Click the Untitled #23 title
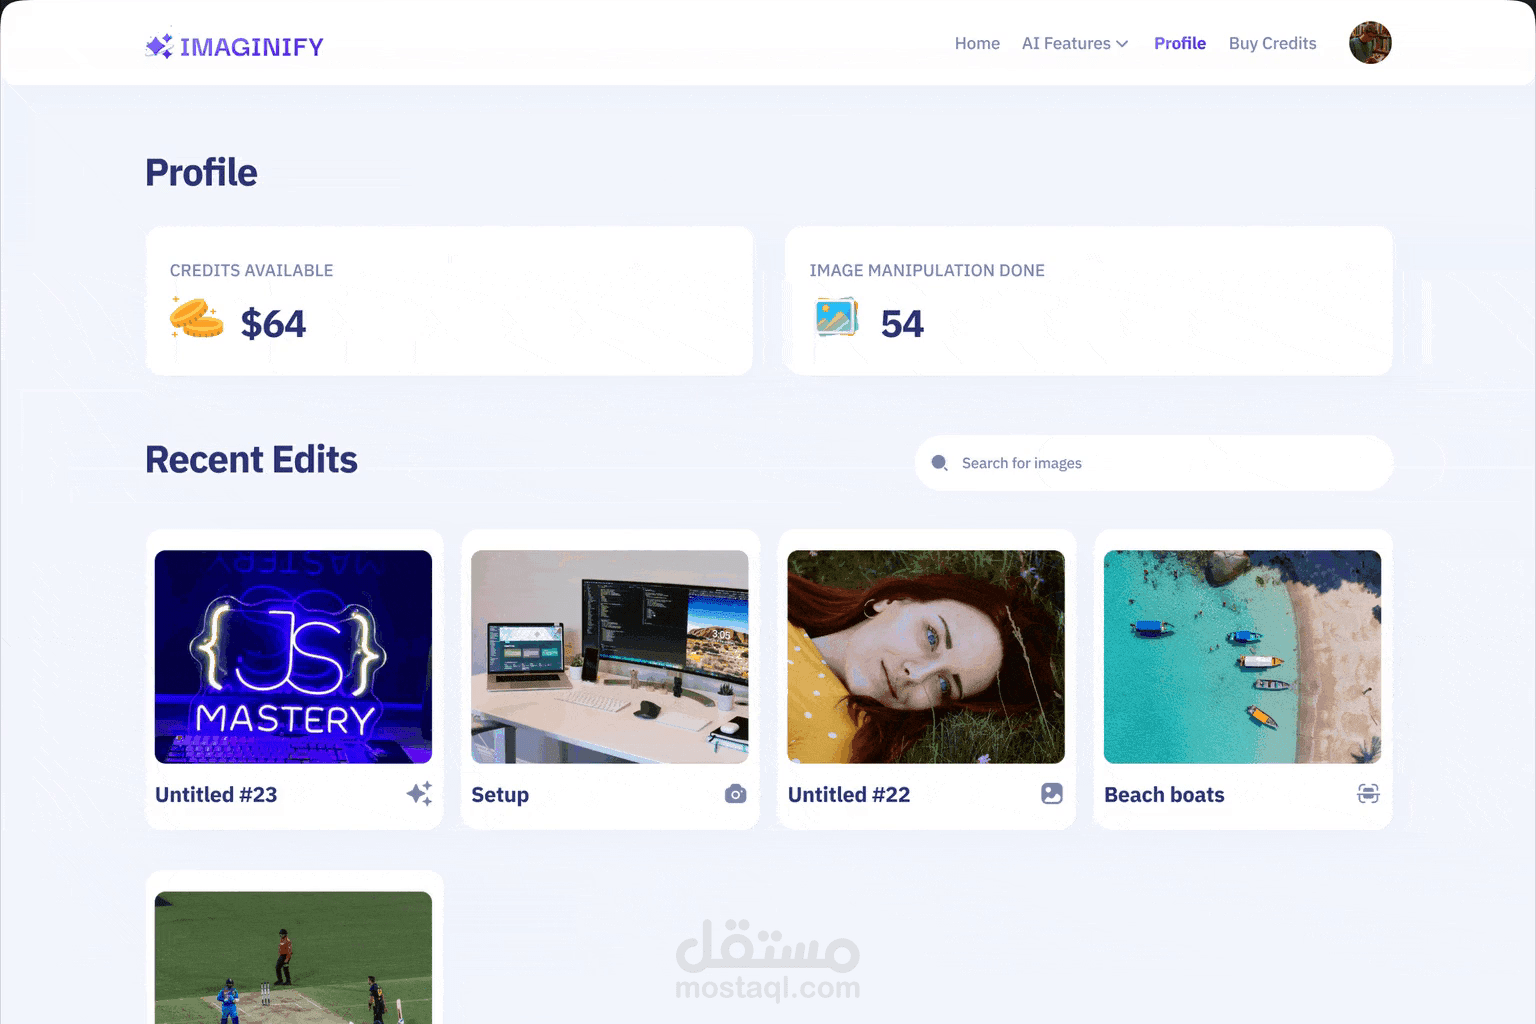This screenshot has width=1536, height=1024. [216, 794]
